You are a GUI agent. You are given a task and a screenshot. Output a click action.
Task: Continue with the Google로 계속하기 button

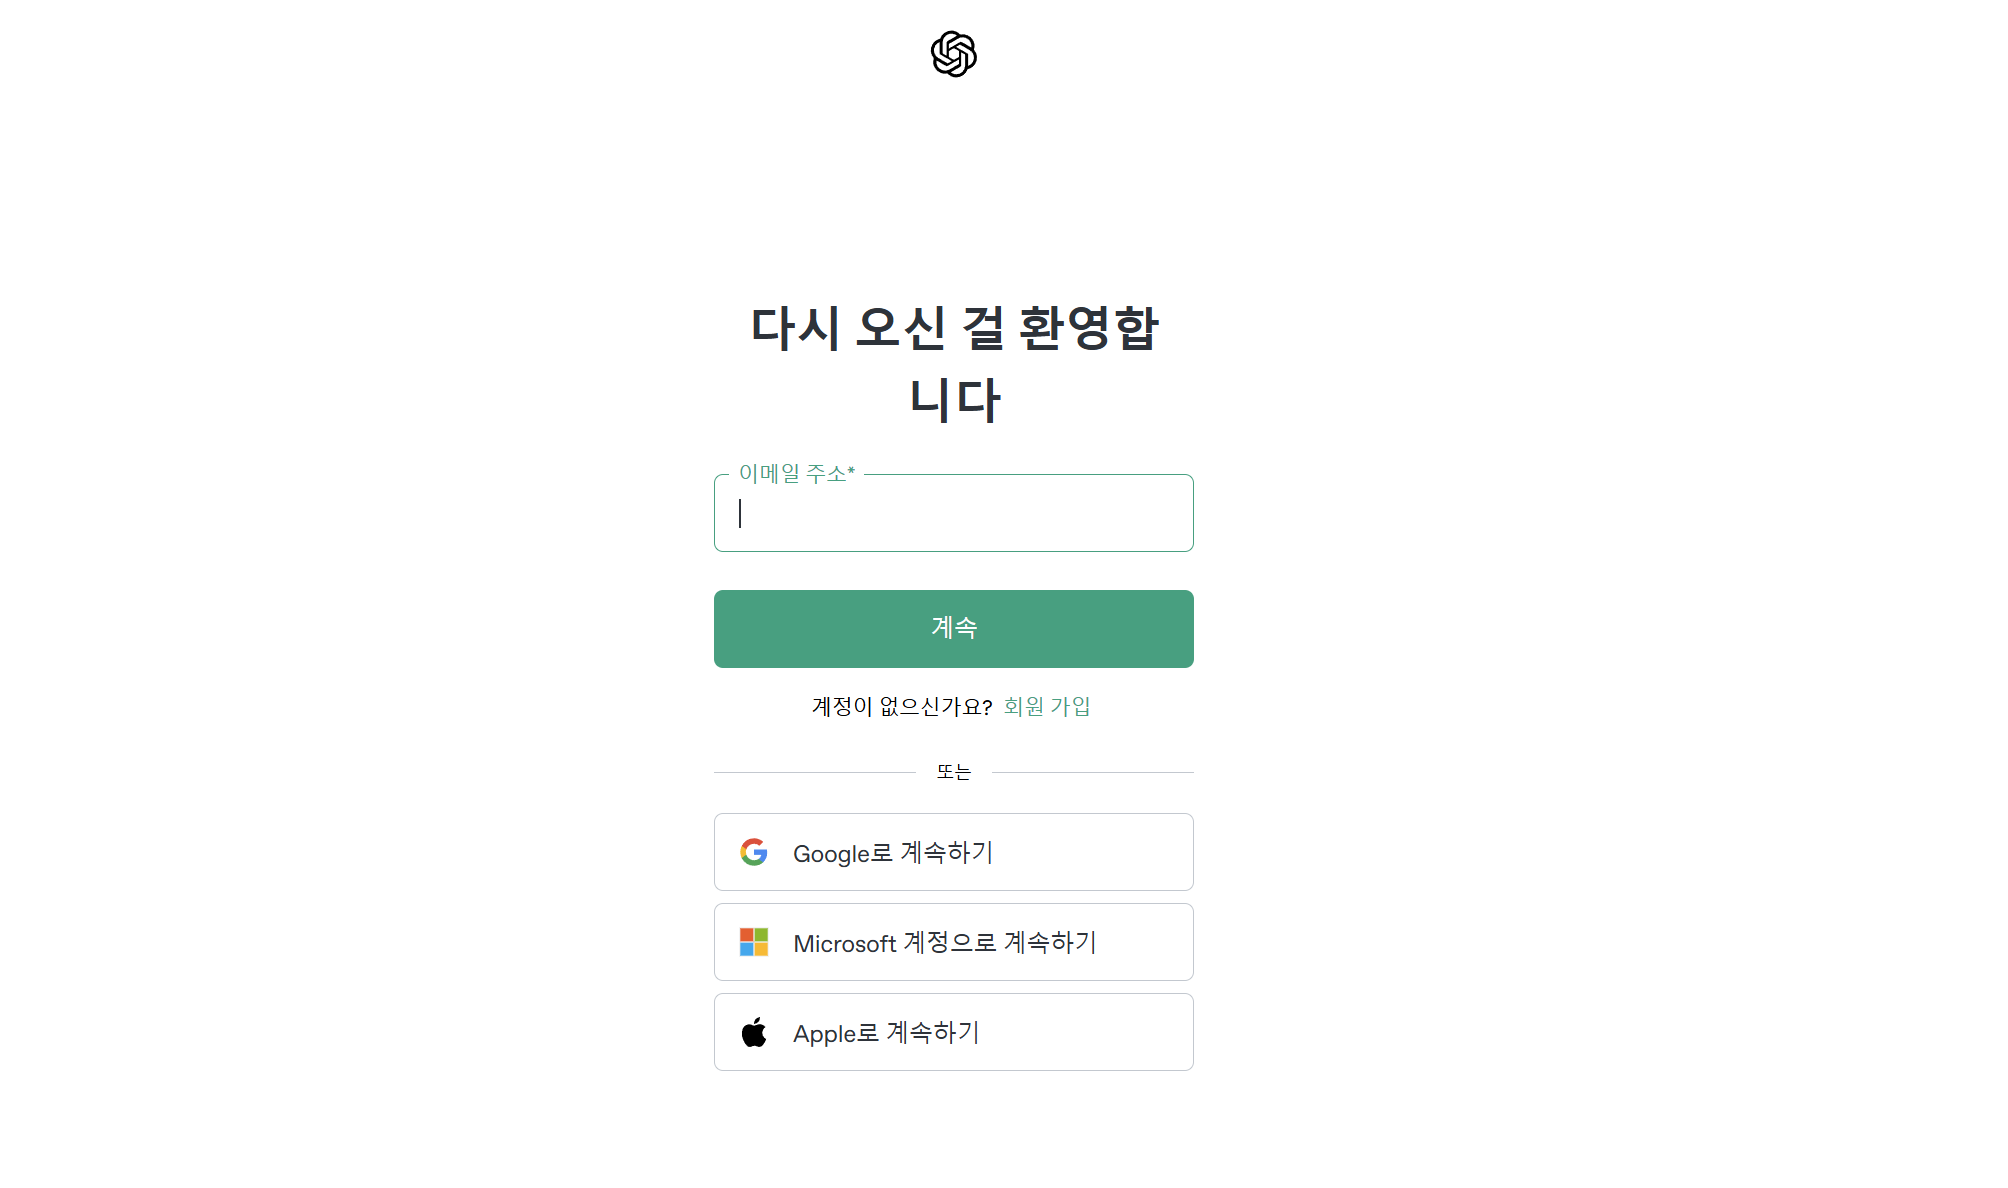[953, 852]
